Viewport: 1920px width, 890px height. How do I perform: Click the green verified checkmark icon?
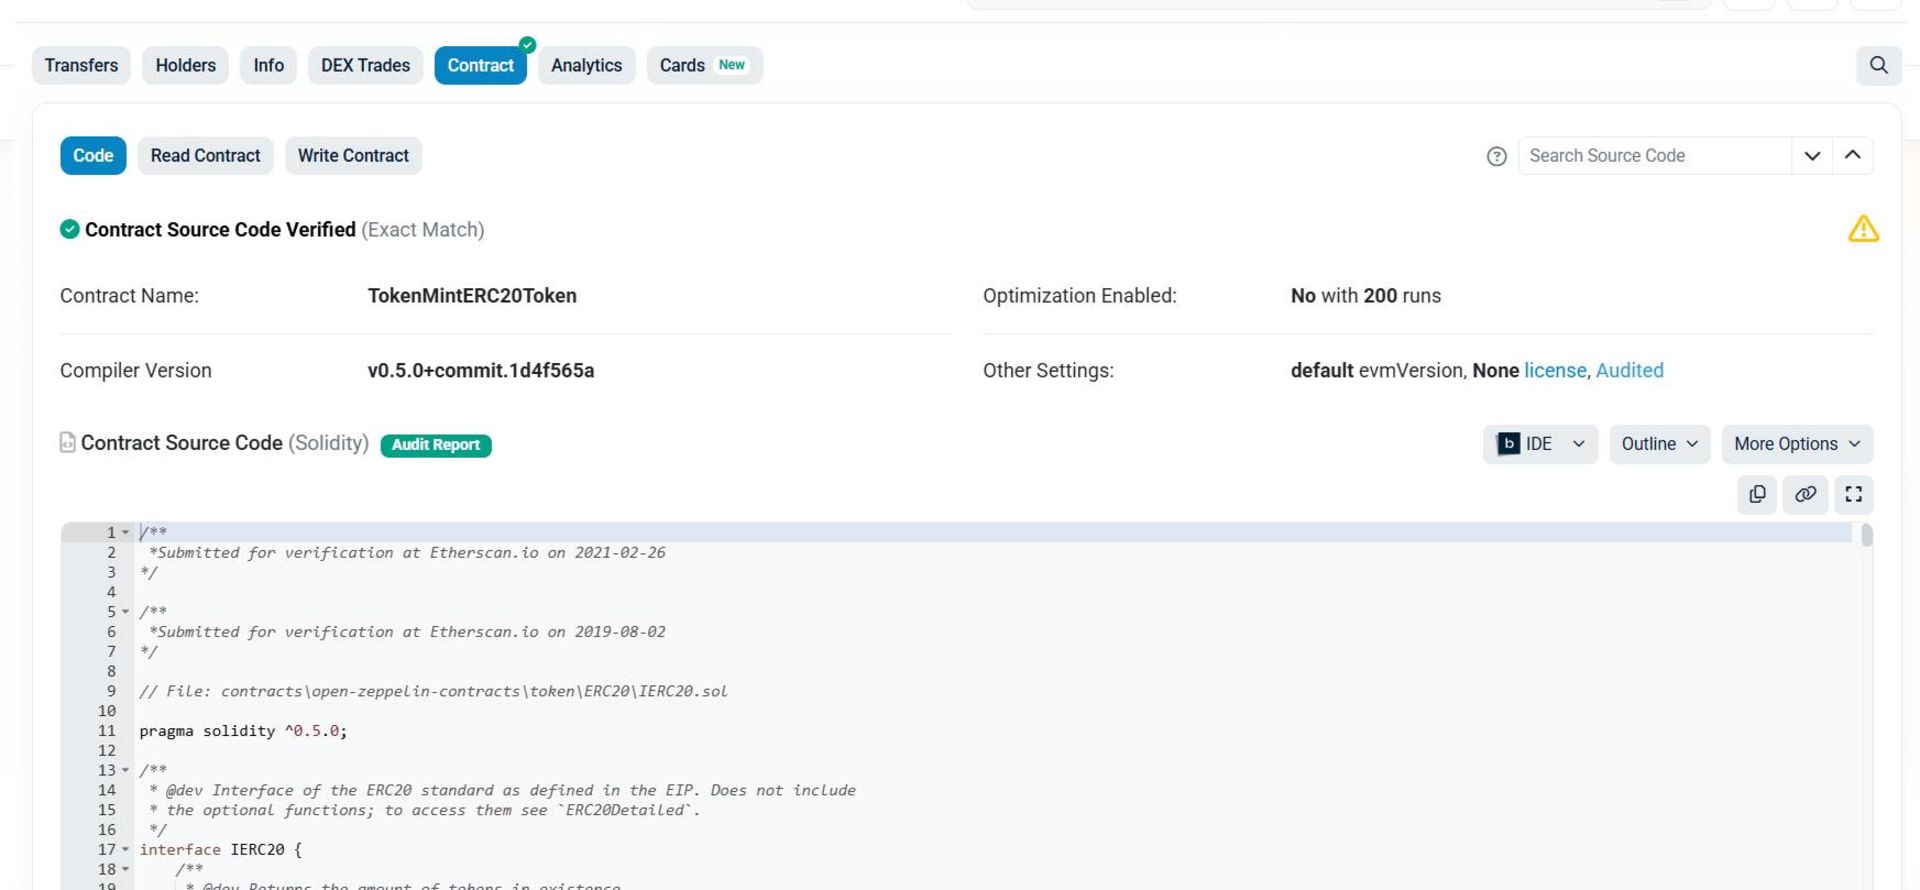tap(69, 229)
